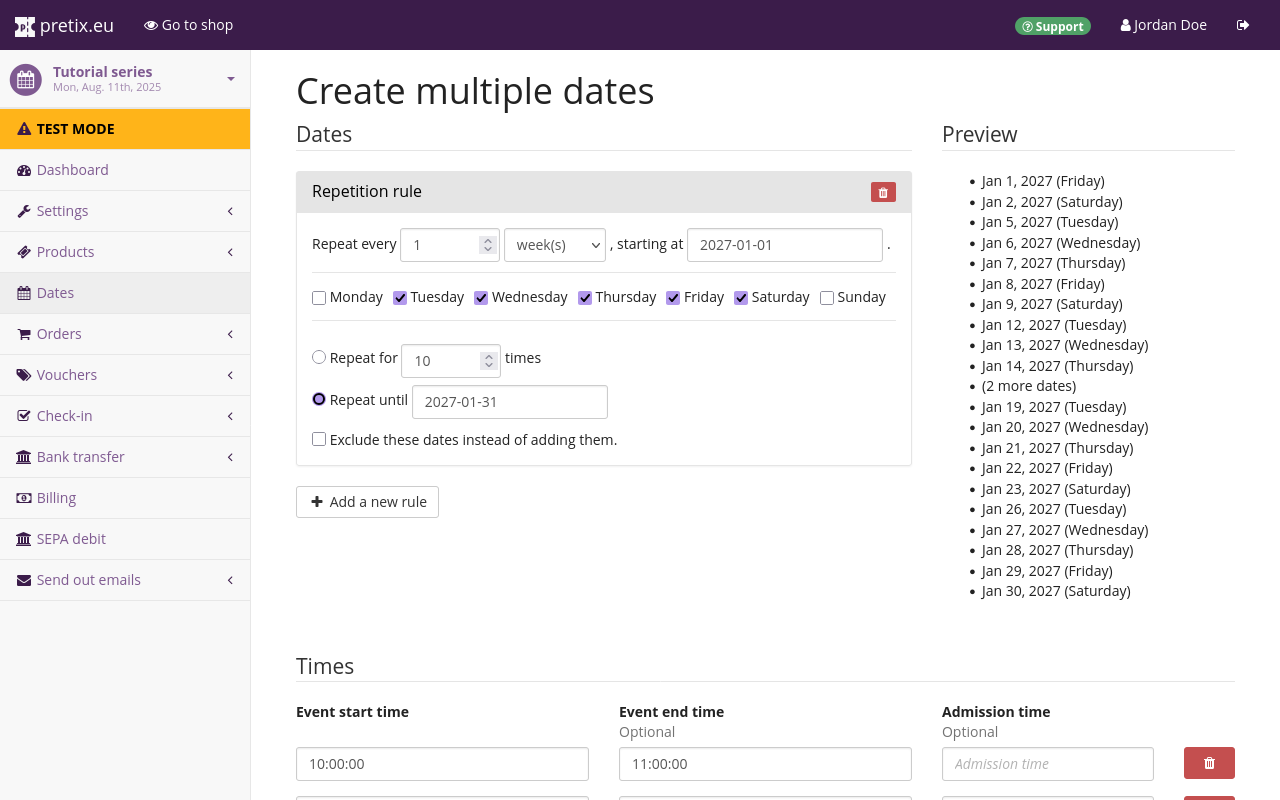This screenshot has width=1280, height=800.
Task: Increase 'Repeat every' using the stepper arrow
Action: point(489,238)
